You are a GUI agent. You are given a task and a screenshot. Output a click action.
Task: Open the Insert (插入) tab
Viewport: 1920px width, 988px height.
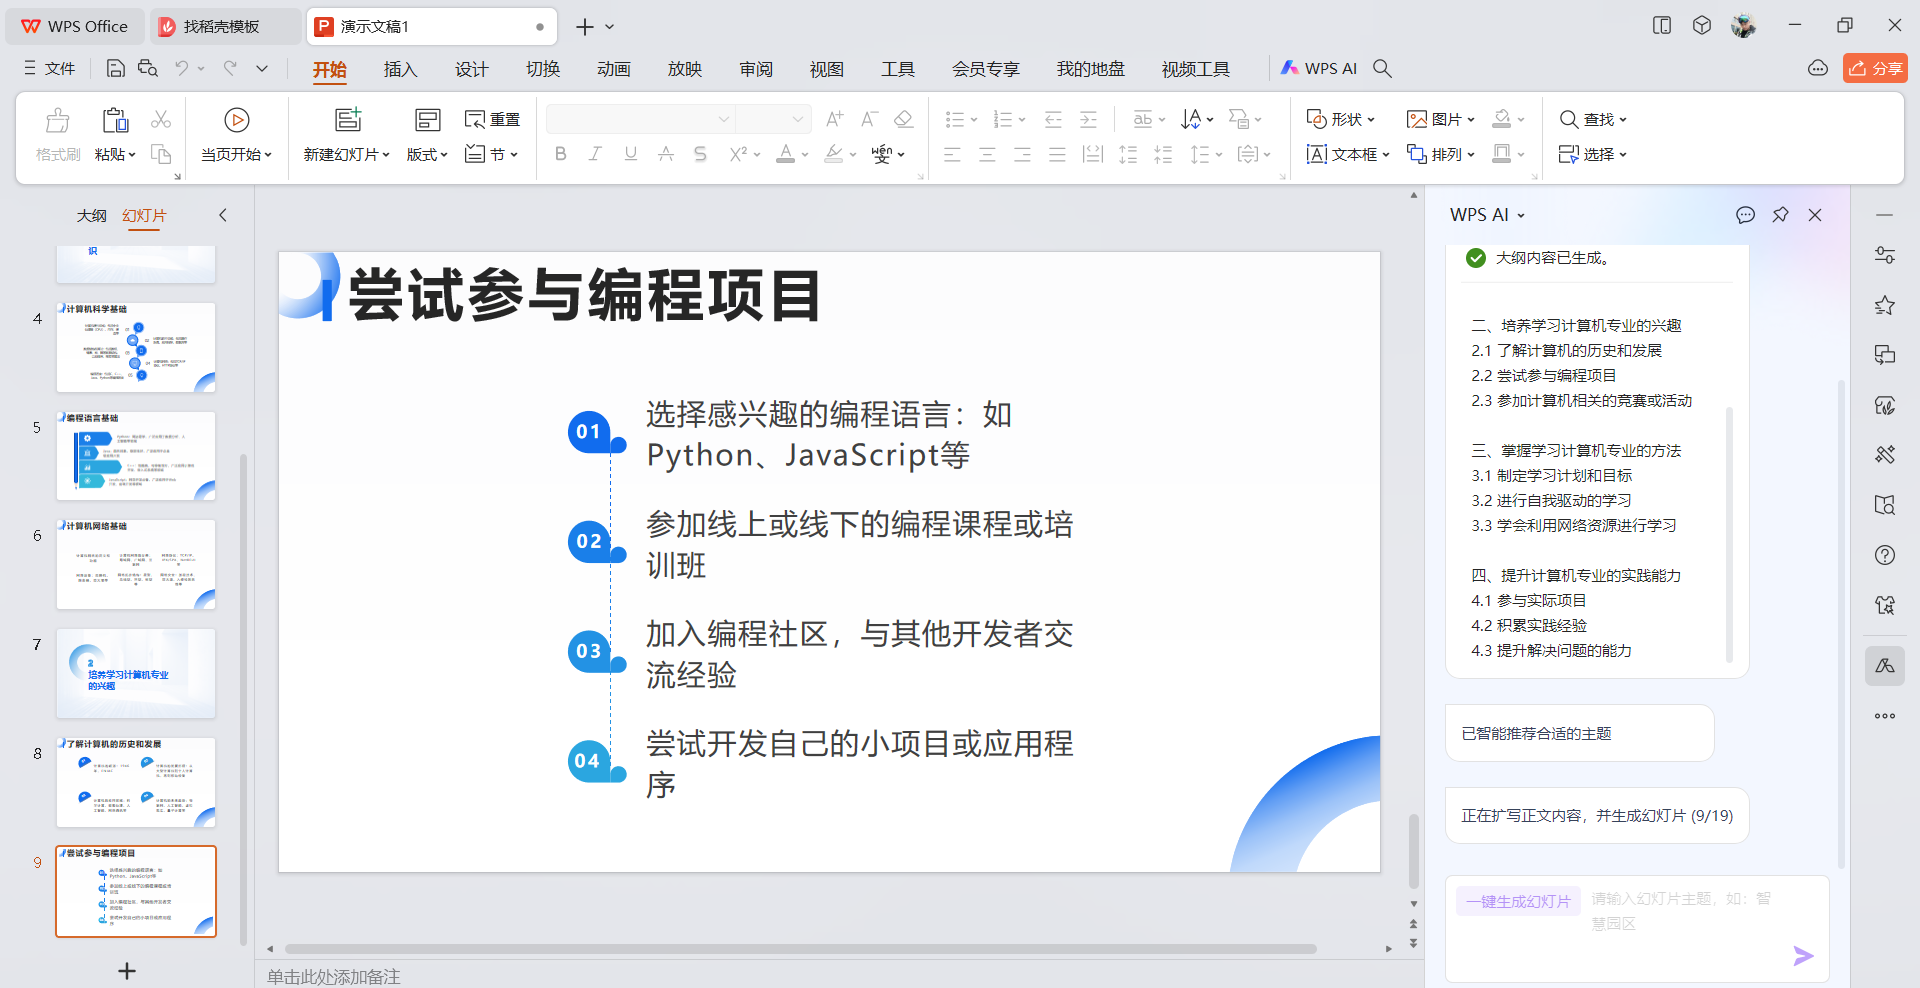(400, 69)
